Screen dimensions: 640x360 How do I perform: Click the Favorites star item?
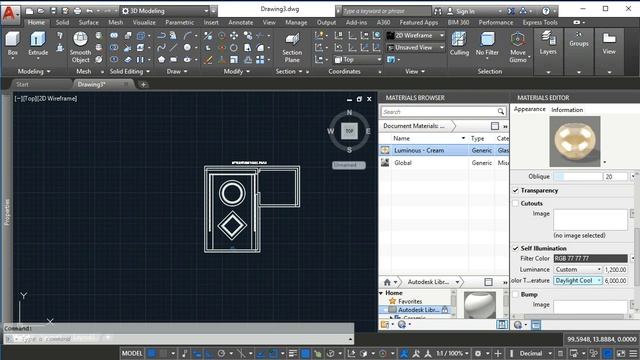[405, 301]
